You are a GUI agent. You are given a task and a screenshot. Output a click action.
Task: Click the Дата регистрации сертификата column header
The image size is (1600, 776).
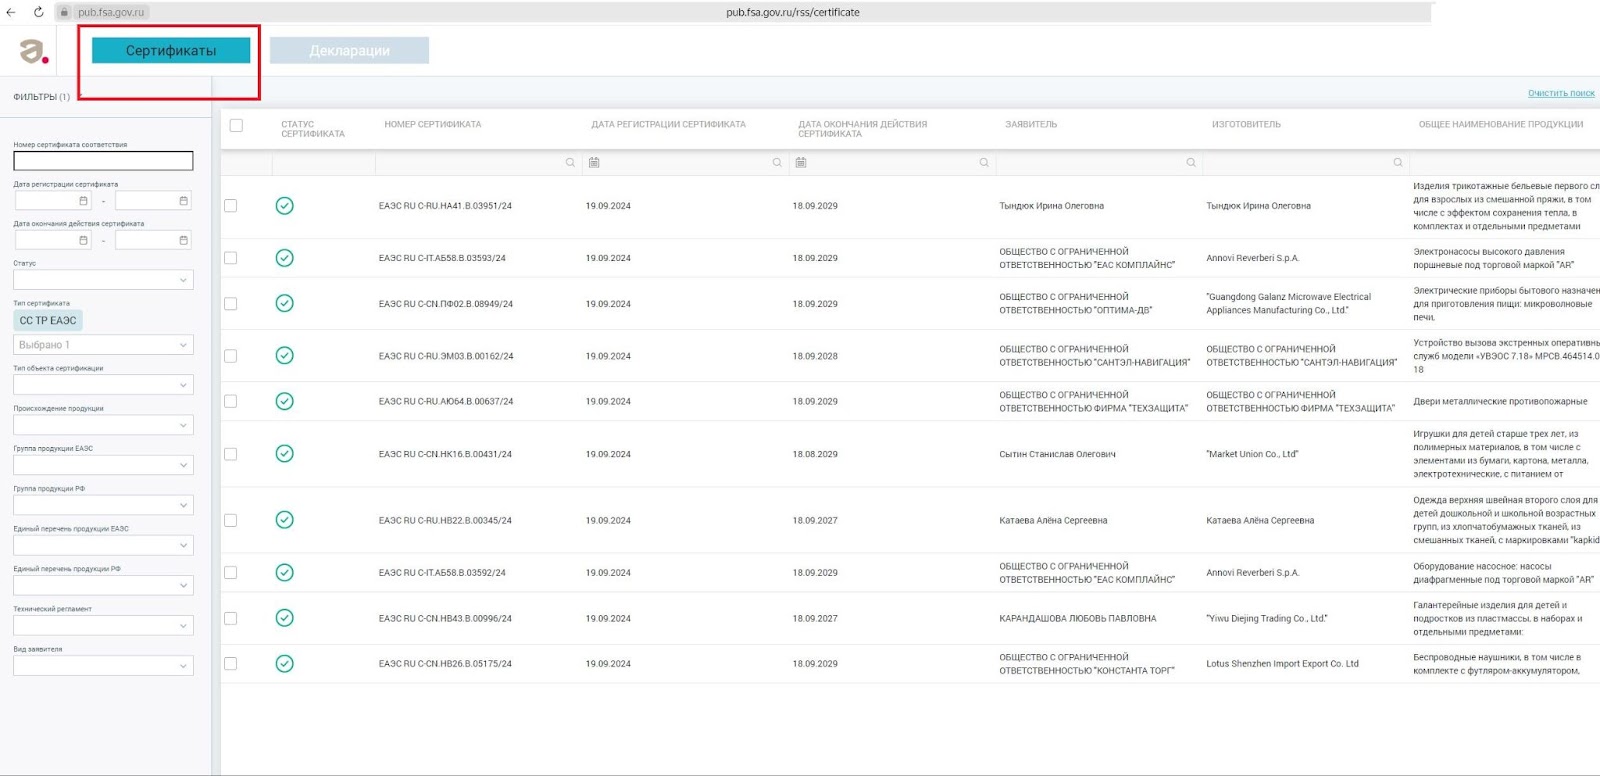668,125
